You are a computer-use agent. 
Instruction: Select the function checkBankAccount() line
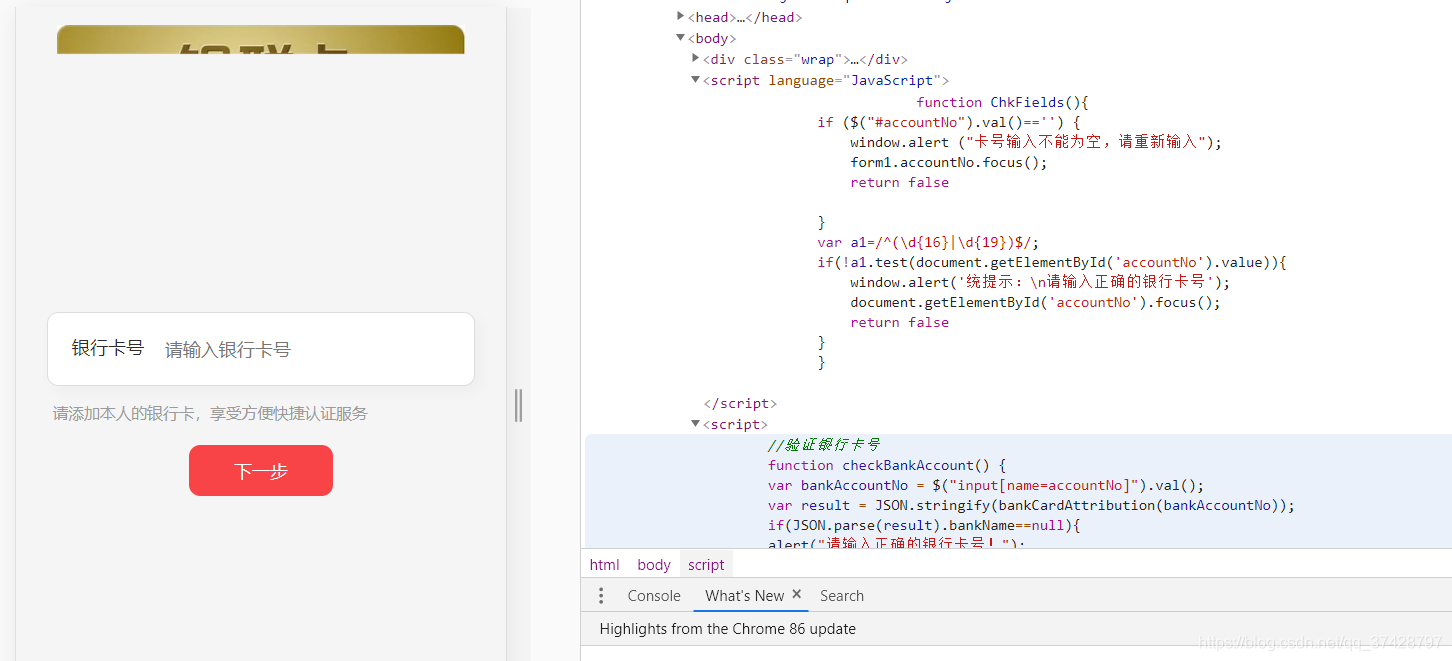[x=887, y=465]
